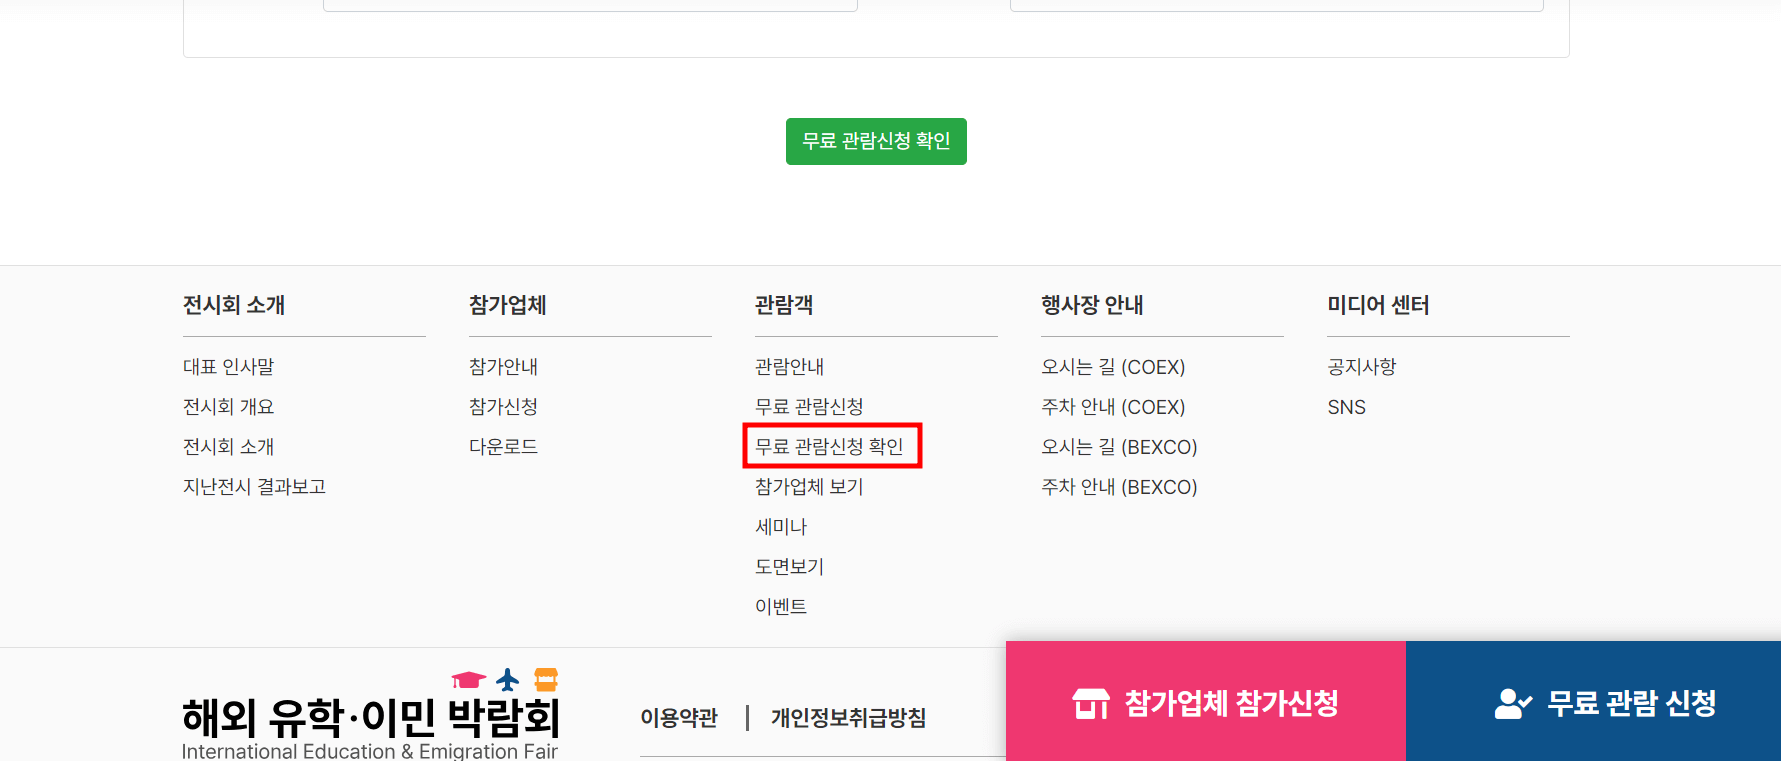Screen dimensions: 1781x761
Task: Open the 대표 인사말 footer link
Action: click(227, 366)
